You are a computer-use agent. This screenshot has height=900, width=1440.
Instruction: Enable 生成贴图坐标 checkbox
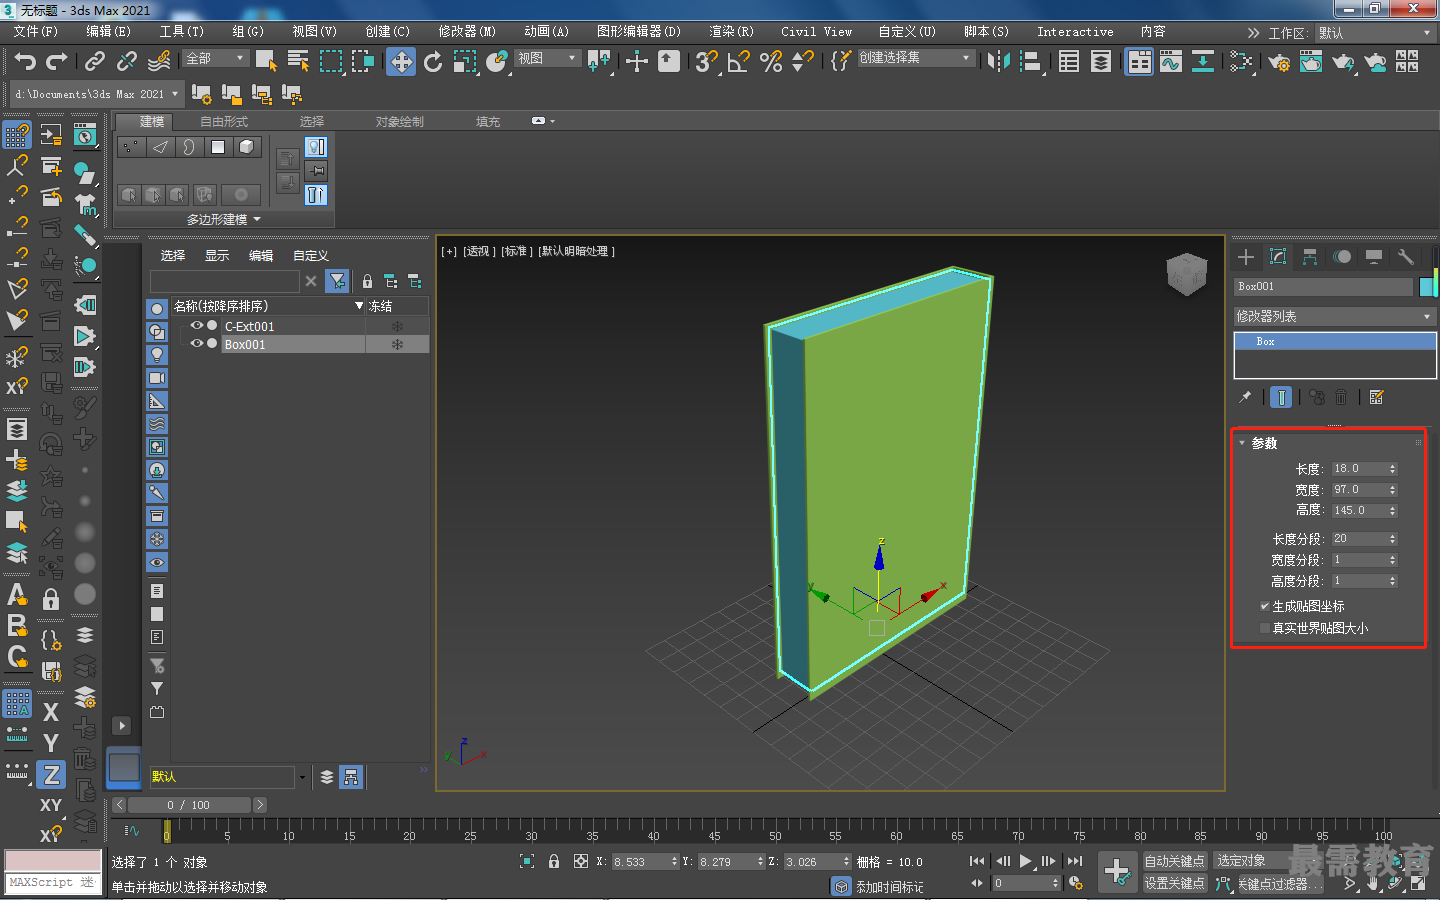coord(1265,606)
